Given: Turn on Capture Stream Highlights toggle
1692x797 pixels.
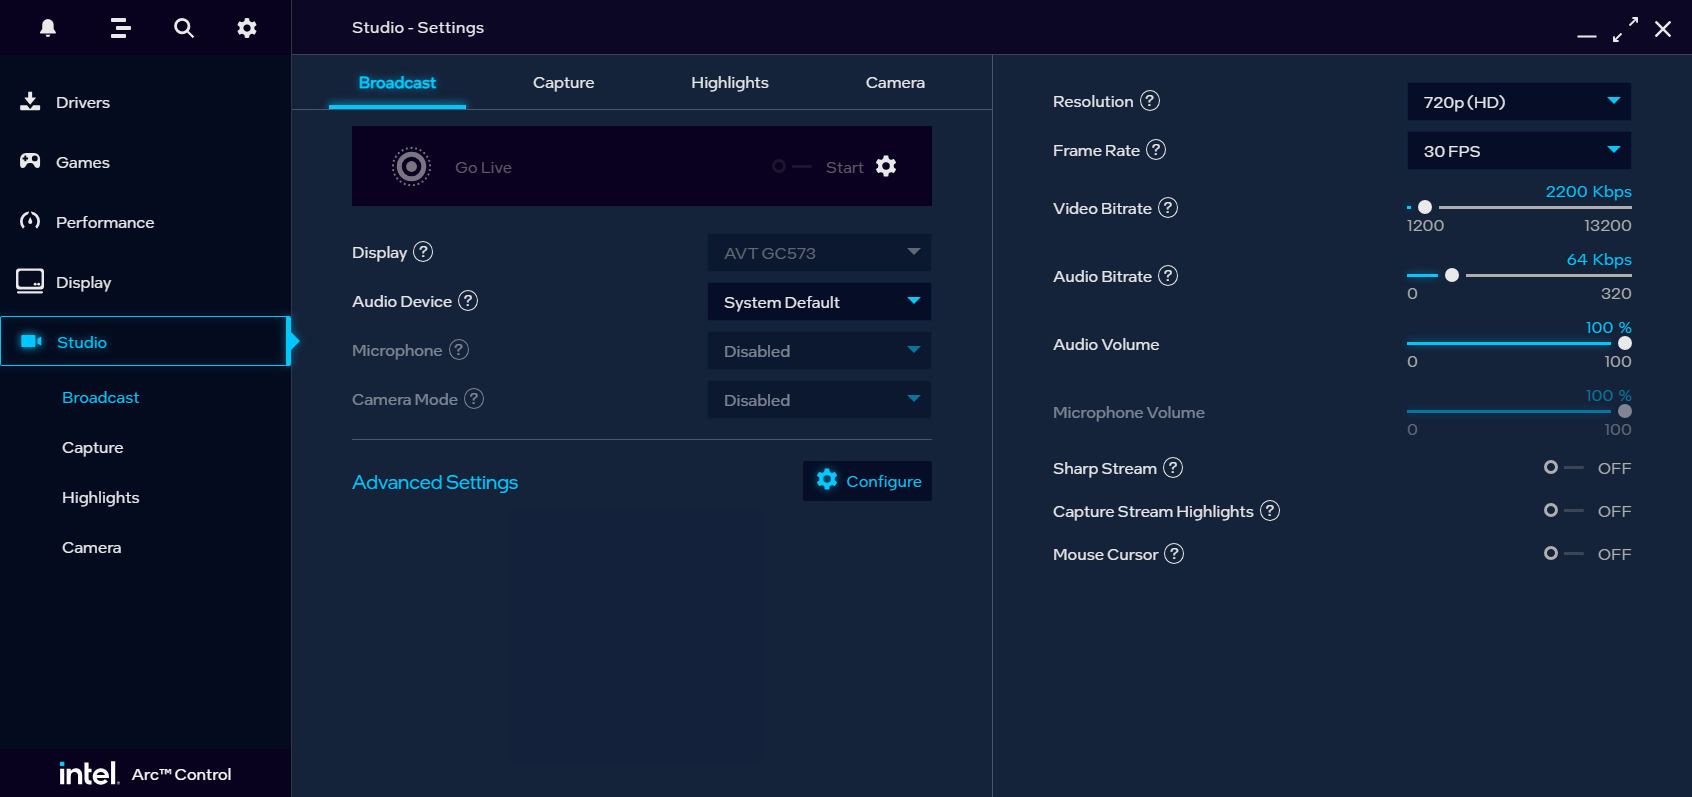Looking at the screenshot, I should click(1562, 511).
